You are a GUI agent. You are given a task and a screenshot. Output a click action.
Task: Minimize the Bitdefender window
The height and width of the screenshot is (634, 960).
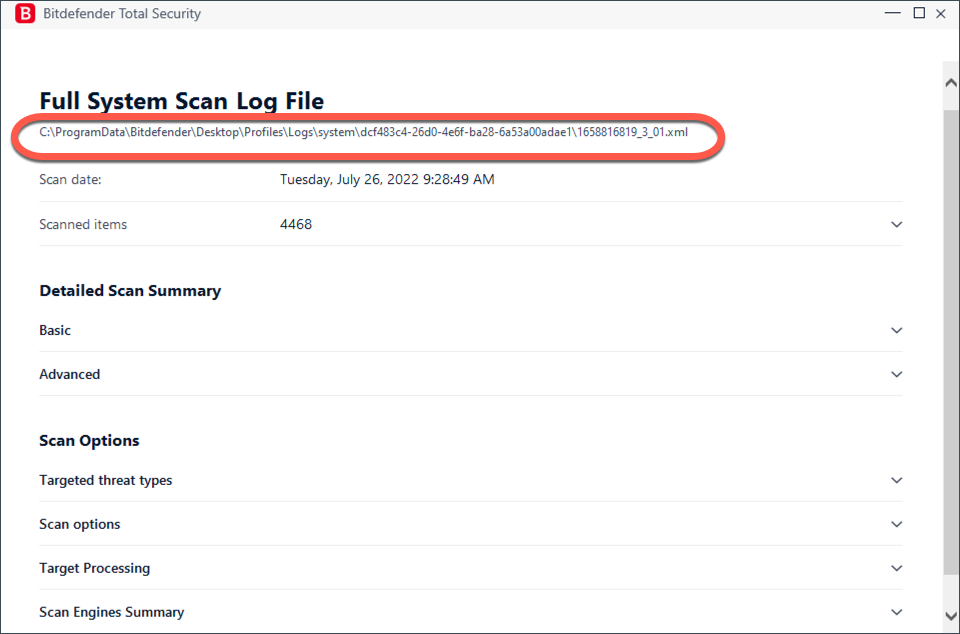click(x=893, y=13)
